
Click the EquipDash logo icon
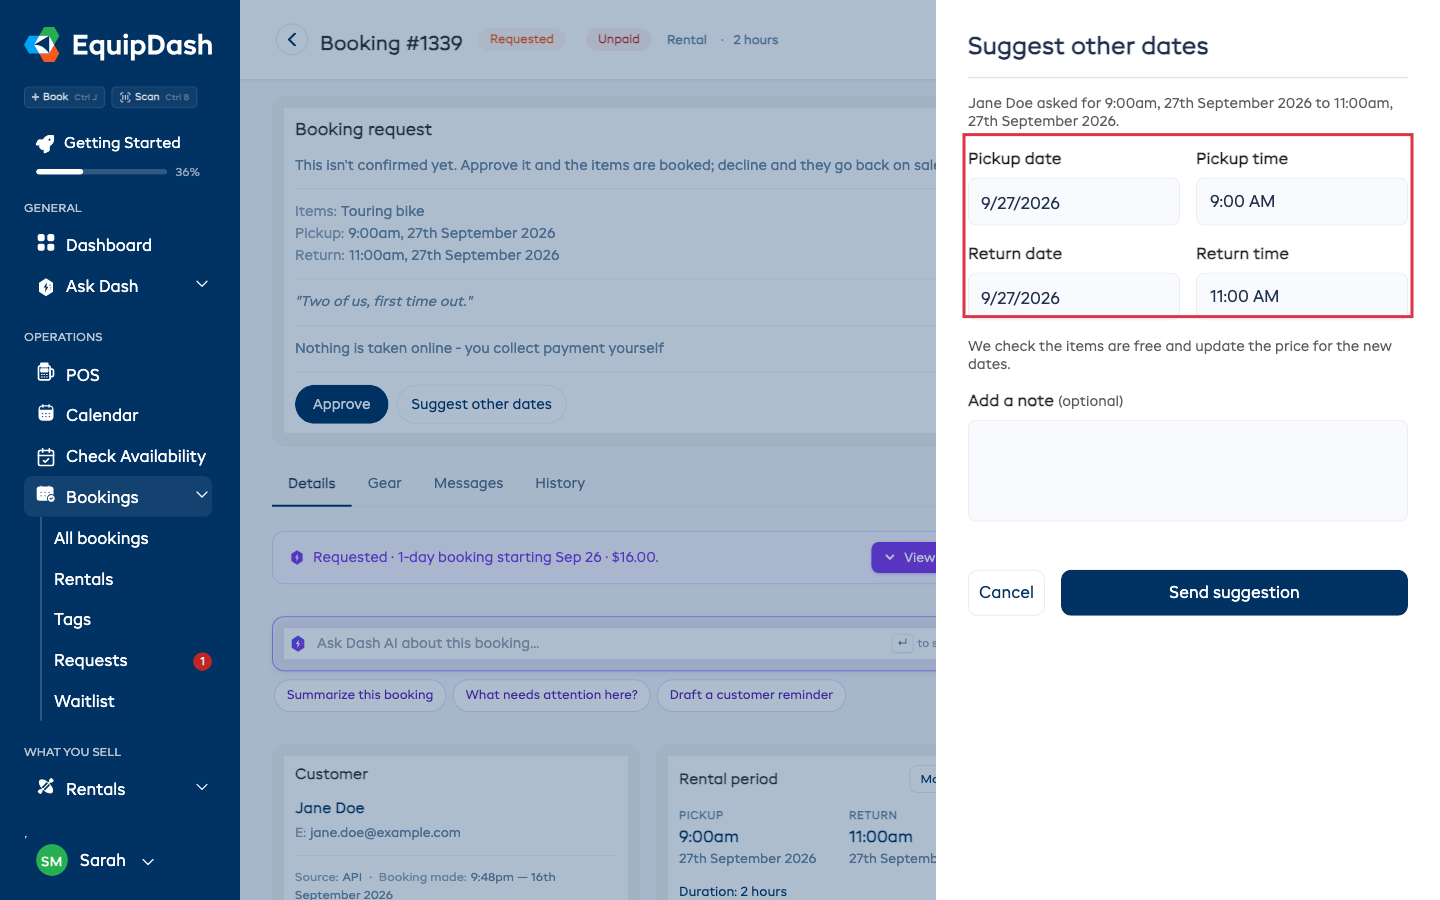[x=42, y=45]
